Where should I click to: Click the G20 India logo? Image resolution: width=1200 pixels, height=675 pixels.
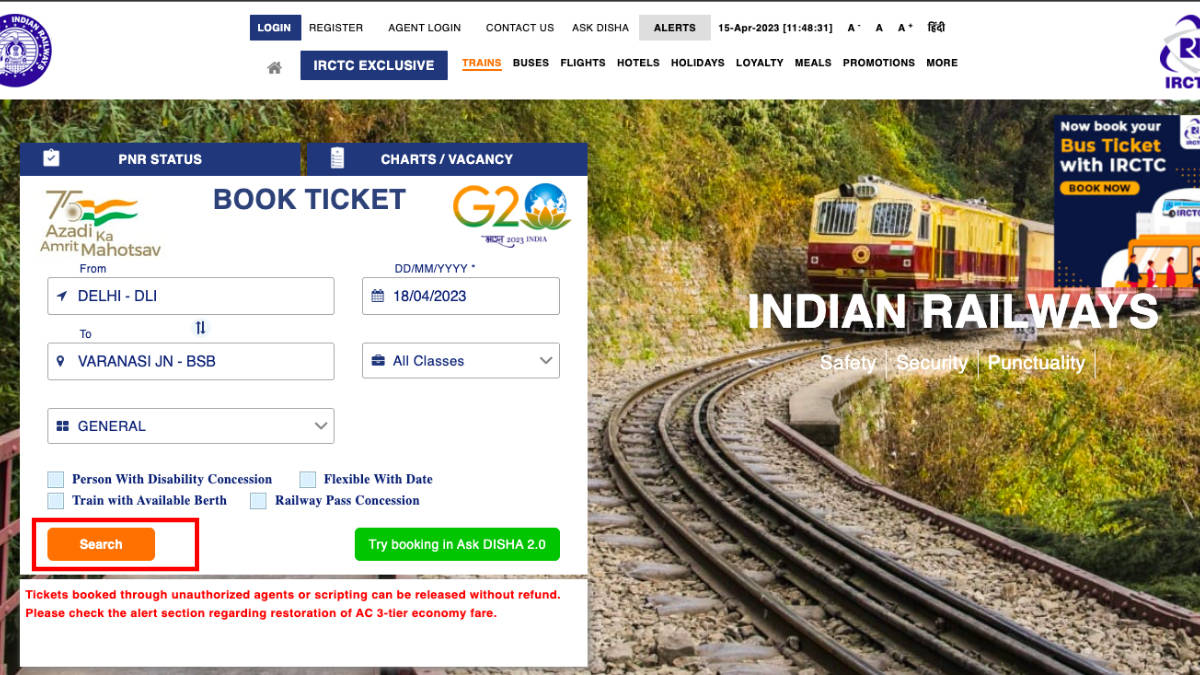point(512,214)
